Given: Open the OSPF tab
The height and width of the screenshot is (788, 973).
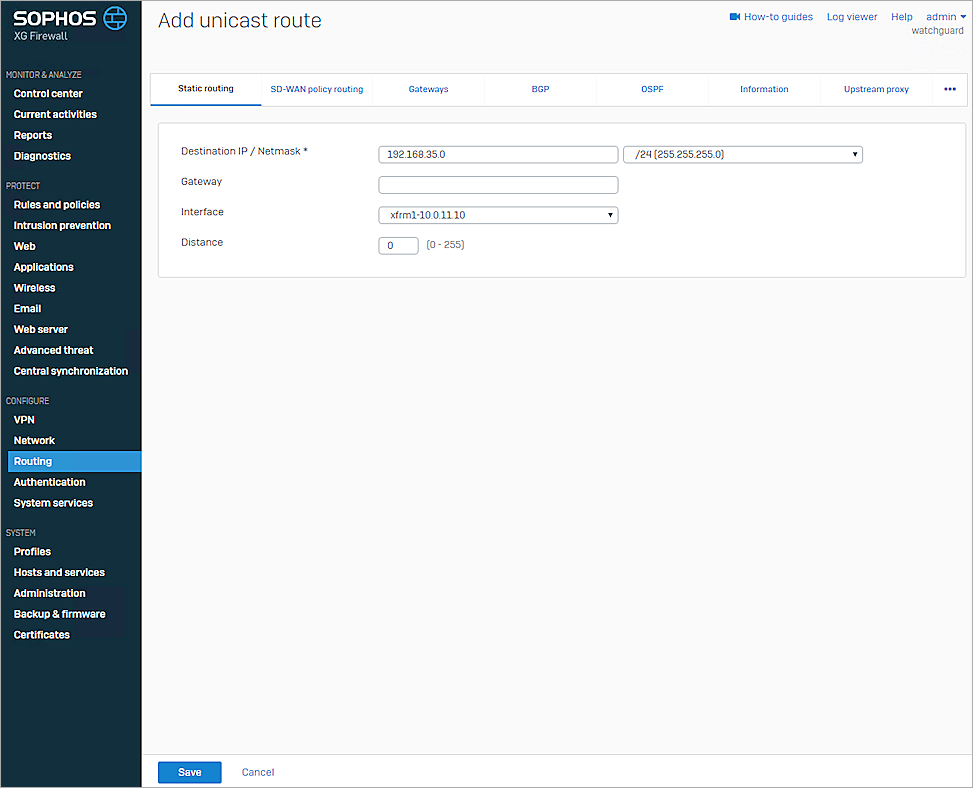Looking at the screenshot, I should [652, 89].
